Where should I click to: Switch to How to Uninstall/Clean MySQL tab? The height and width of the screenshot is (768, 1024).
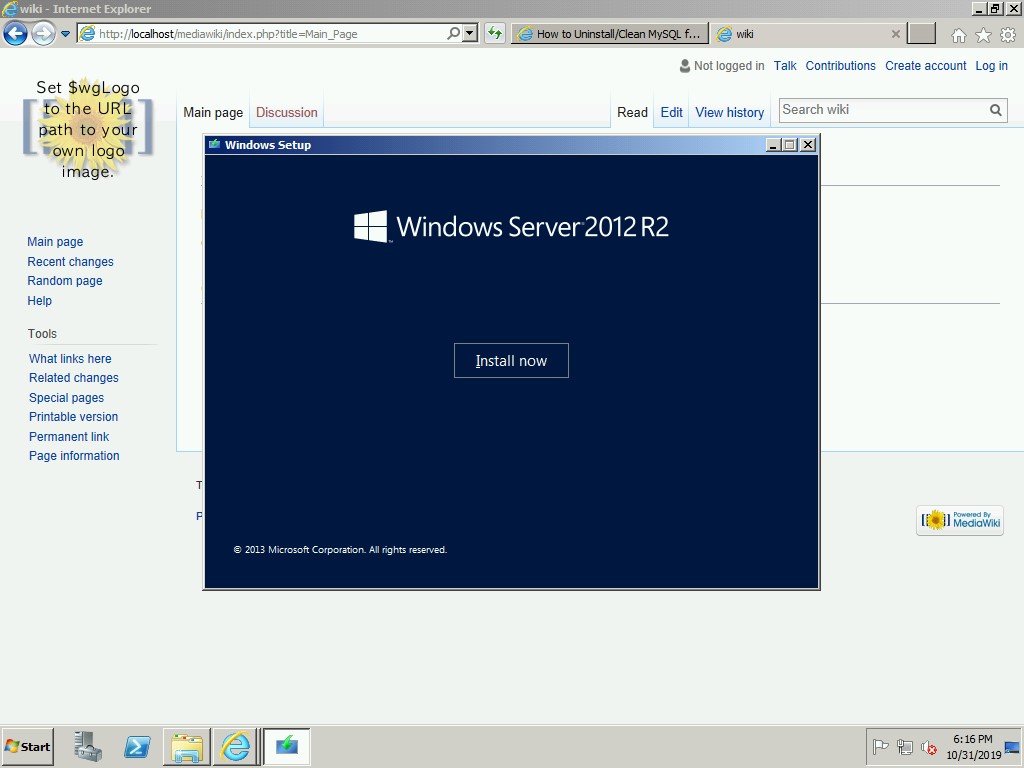pyautogui.click(x=610, y=34)
